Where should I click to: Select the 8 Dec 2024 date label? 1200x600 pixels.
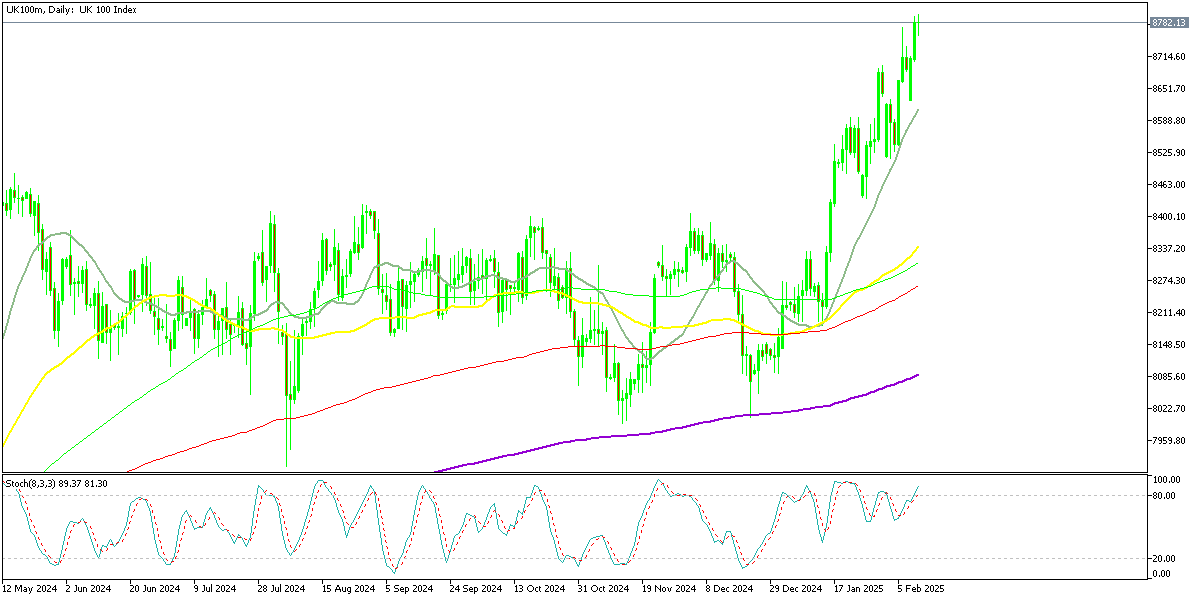[x=729, y=590]
